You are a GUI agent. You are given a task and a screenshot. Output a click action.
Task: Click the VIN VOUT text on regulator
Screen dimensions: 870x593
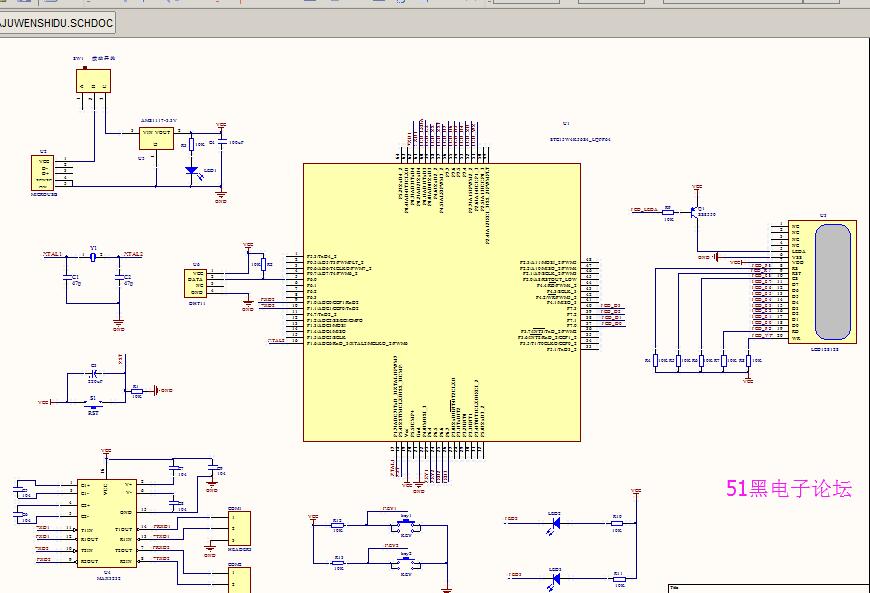[156, 133]
